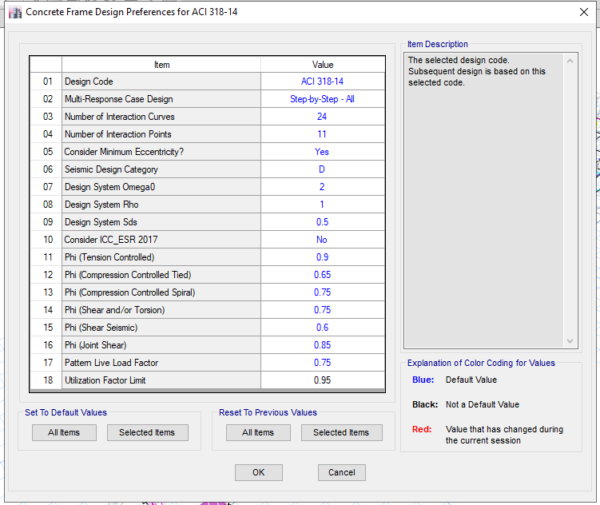The image size is (600, 505).
Task: Edit the Pattern Live Load Factor value
Action: click(323, 363)
